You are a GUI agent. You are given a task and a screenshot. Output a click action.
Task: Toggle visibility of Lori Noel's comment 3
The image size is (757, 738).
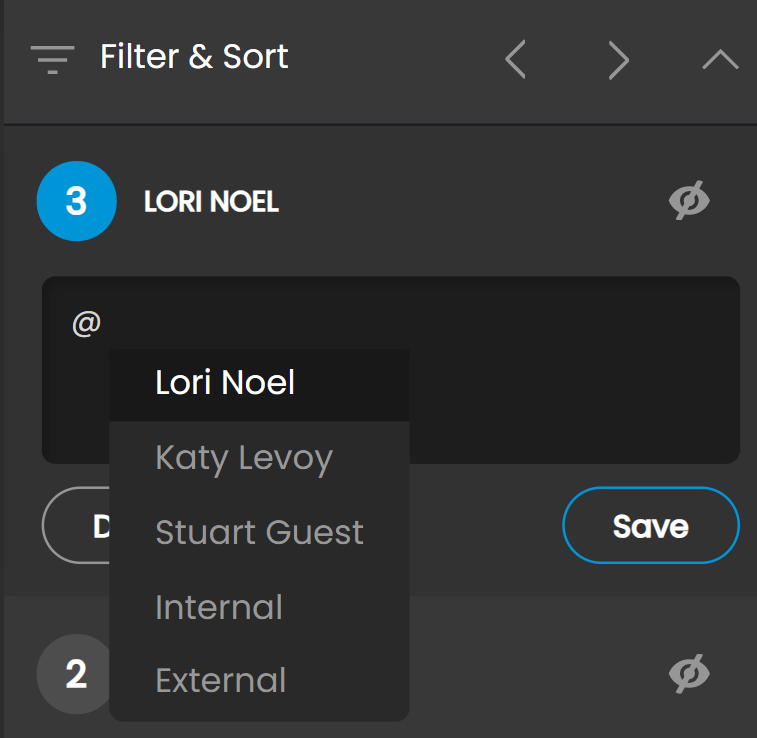689,201
